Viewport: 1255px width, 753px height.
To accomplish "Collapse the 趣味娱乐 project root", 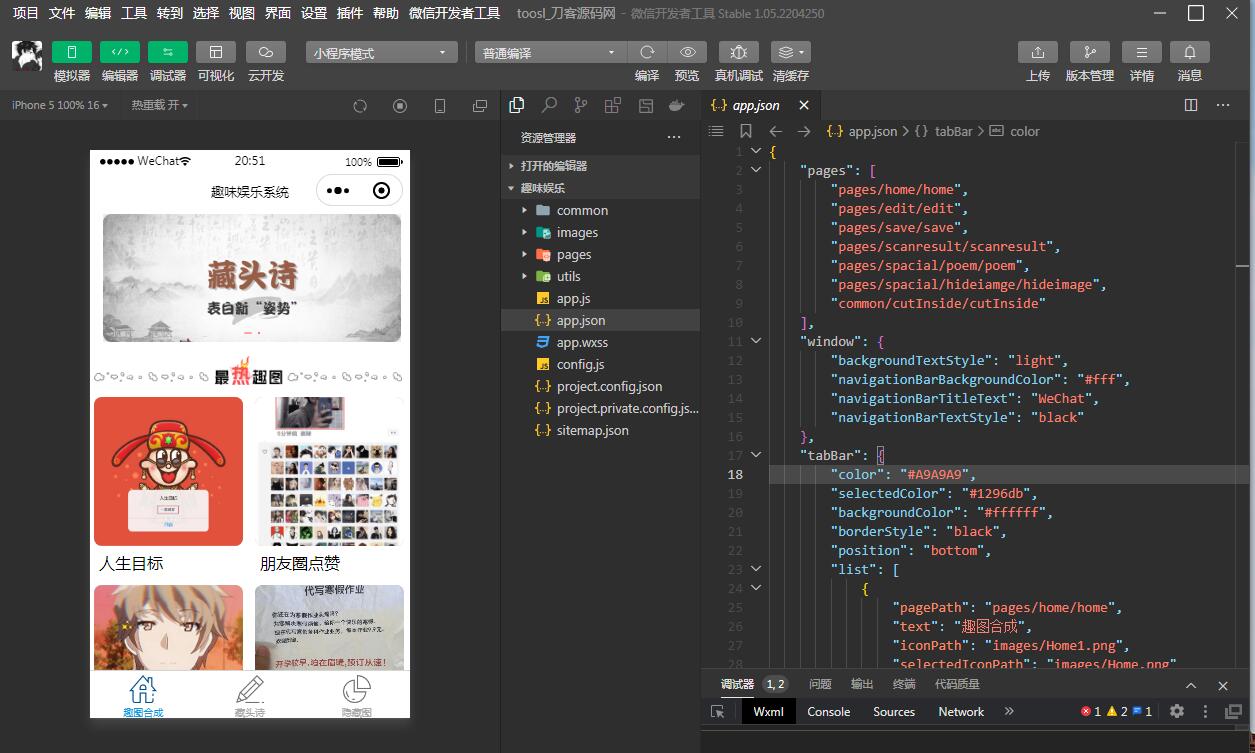I will 600,188.
